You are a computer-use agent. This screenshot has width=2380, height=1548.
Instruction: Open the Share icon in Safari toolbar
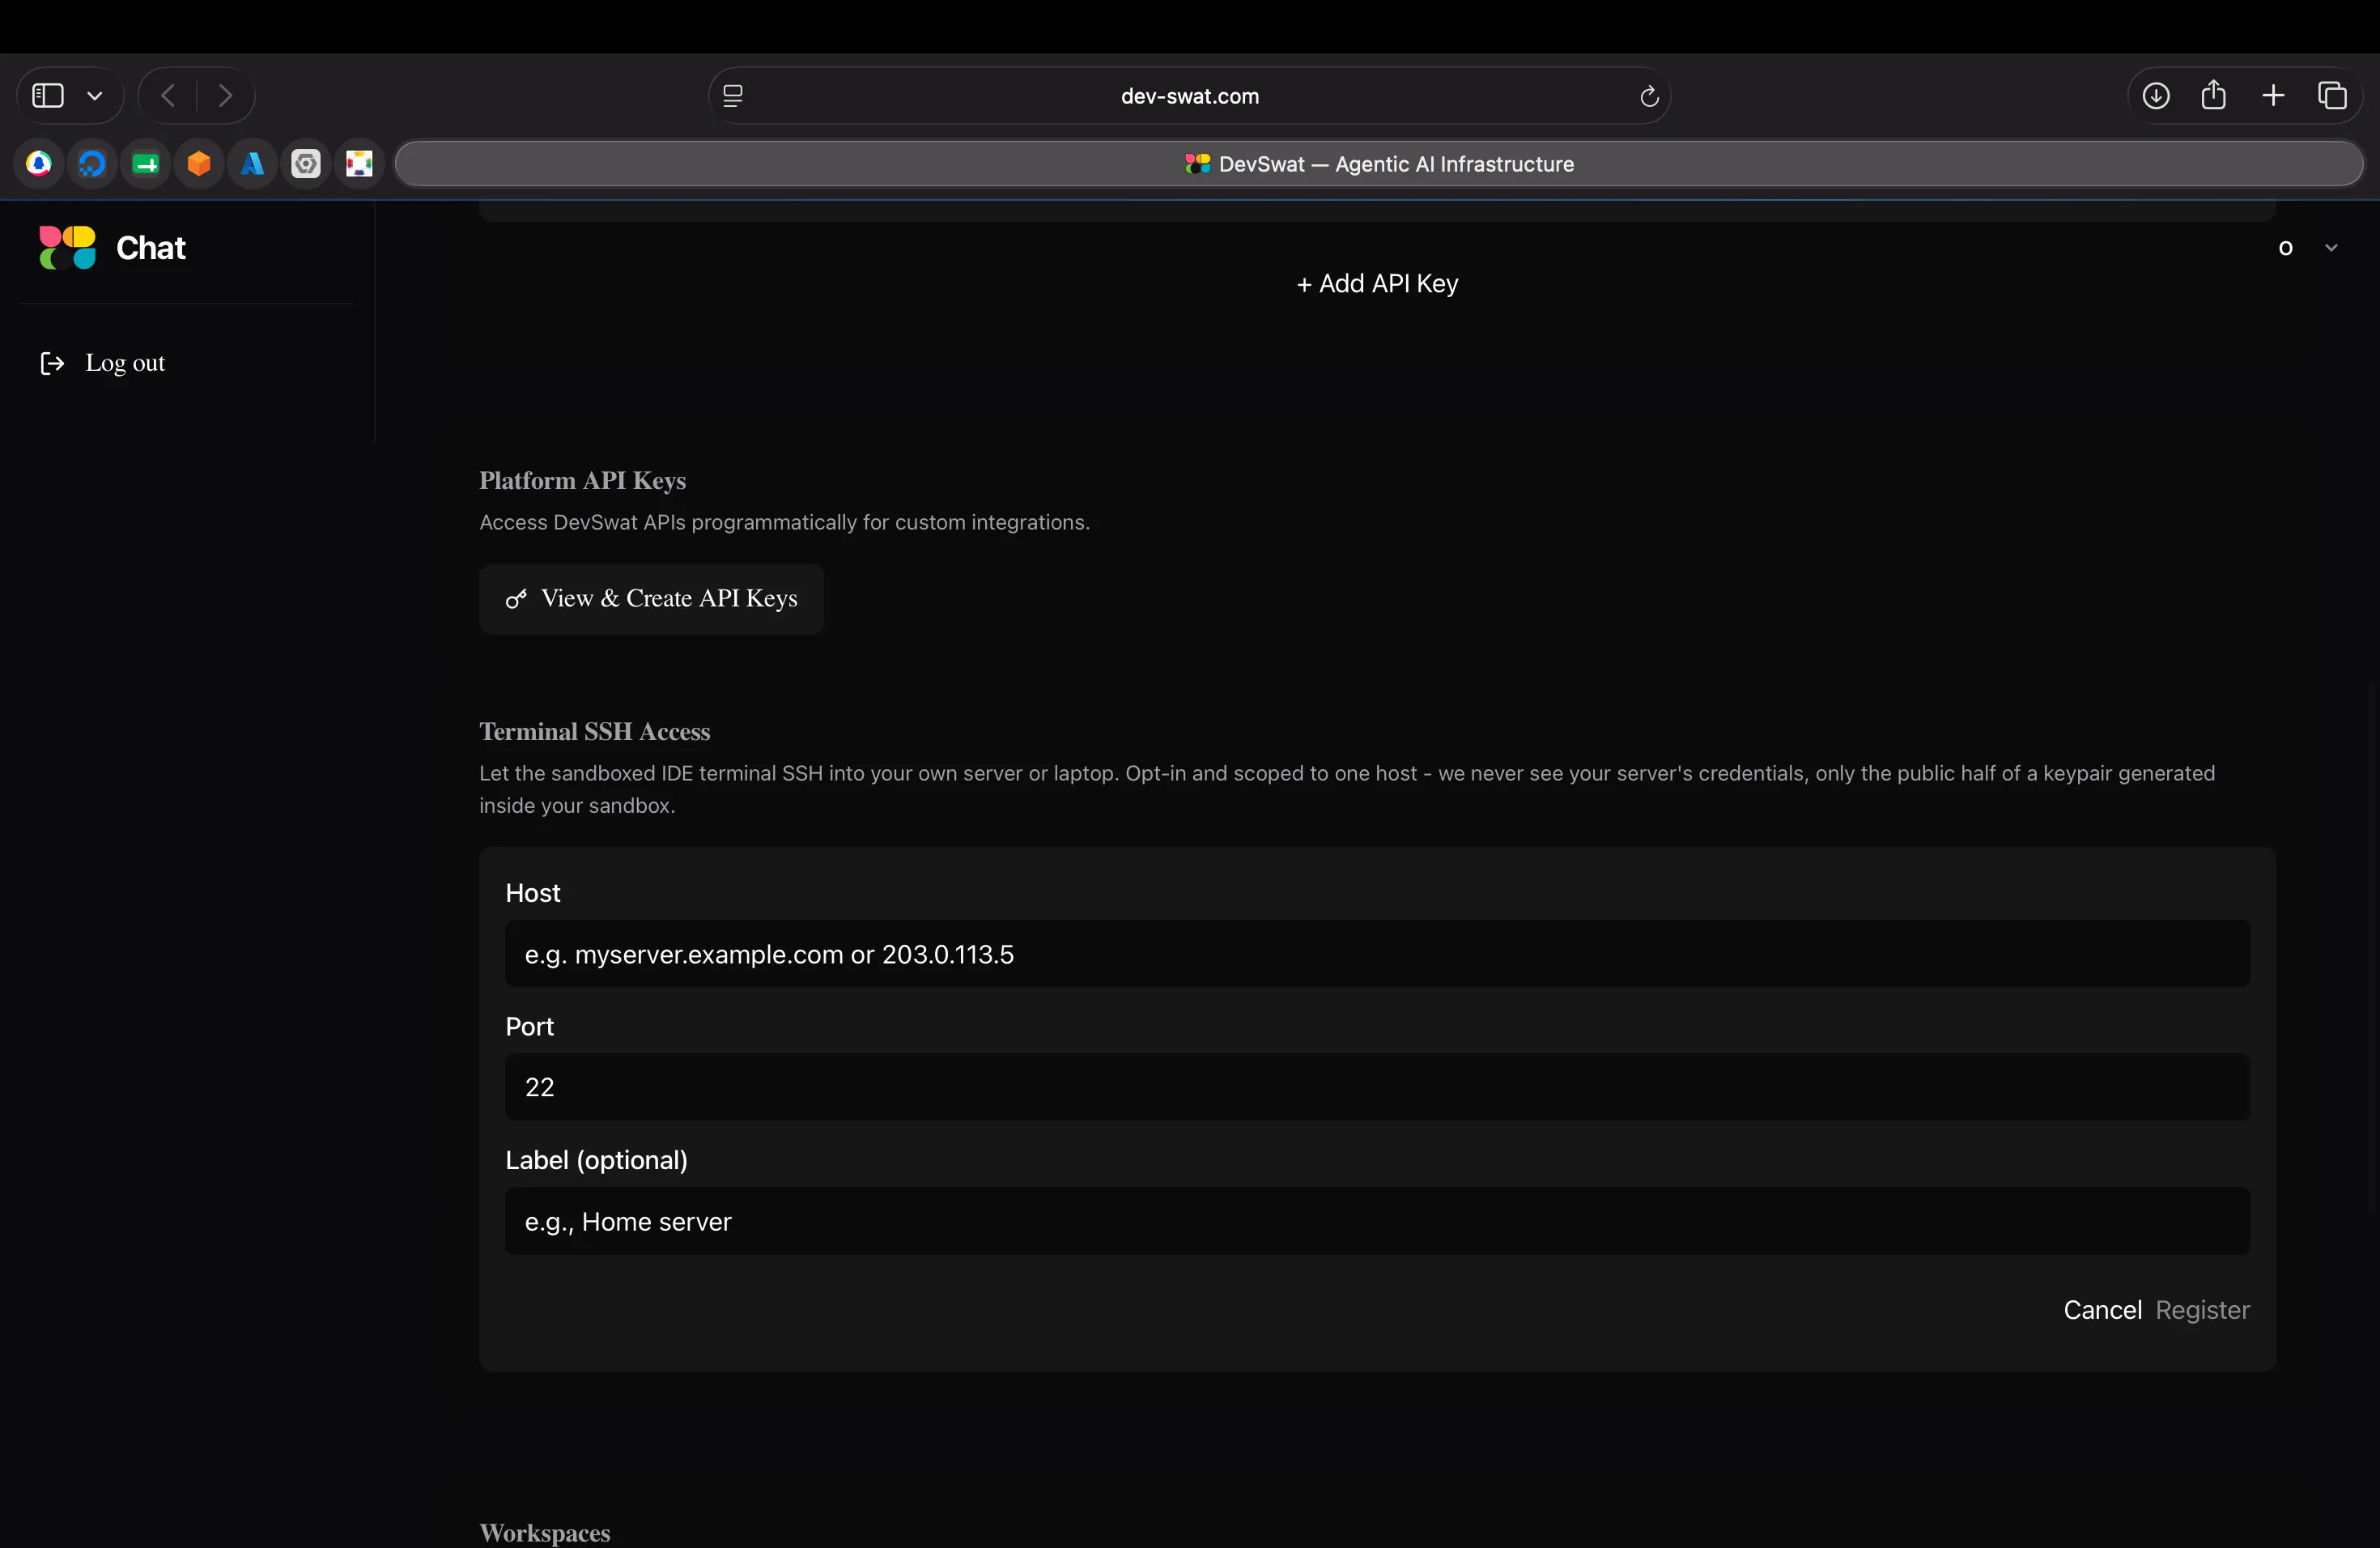pyautogui.click(x=2214, y=95)
